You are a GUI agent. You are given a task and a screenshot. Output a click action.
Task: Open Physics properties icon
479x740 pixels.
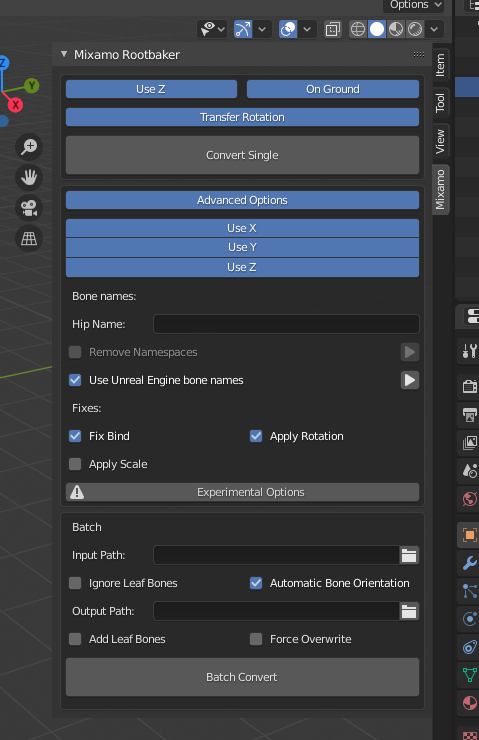(x=470, y=619)
